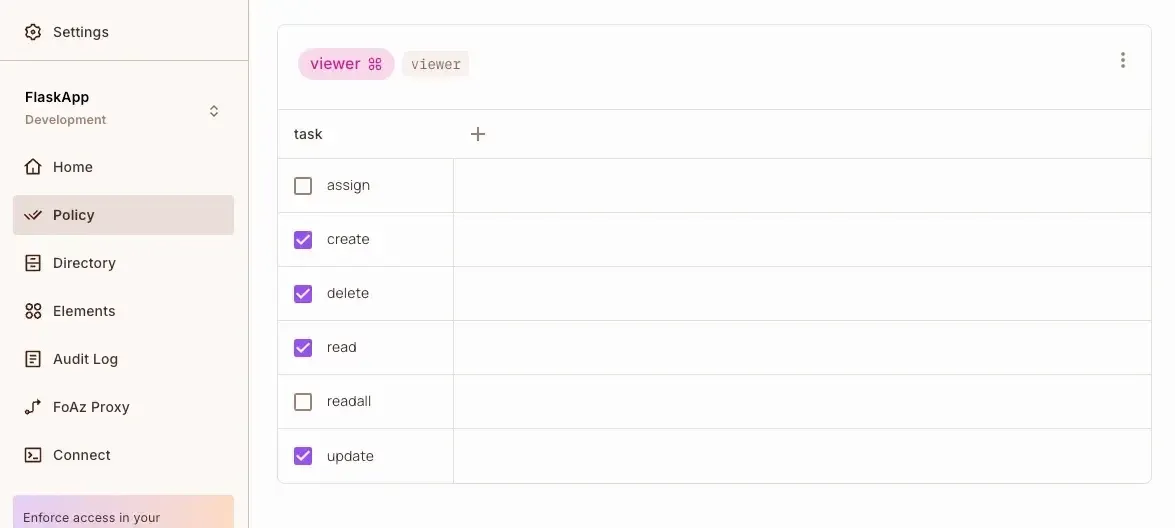The height and width of the screenshot is (528, 1175).
Task: Click the FoAz Proxy icon
Action: coord(33,407)
